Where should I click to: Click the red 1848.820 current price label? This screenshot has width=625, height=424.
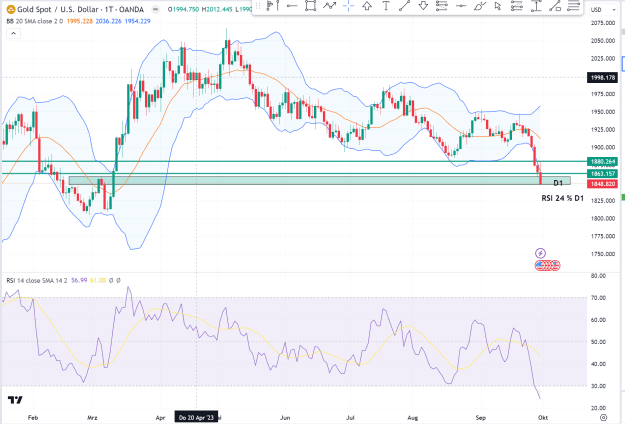coord(602,184)
